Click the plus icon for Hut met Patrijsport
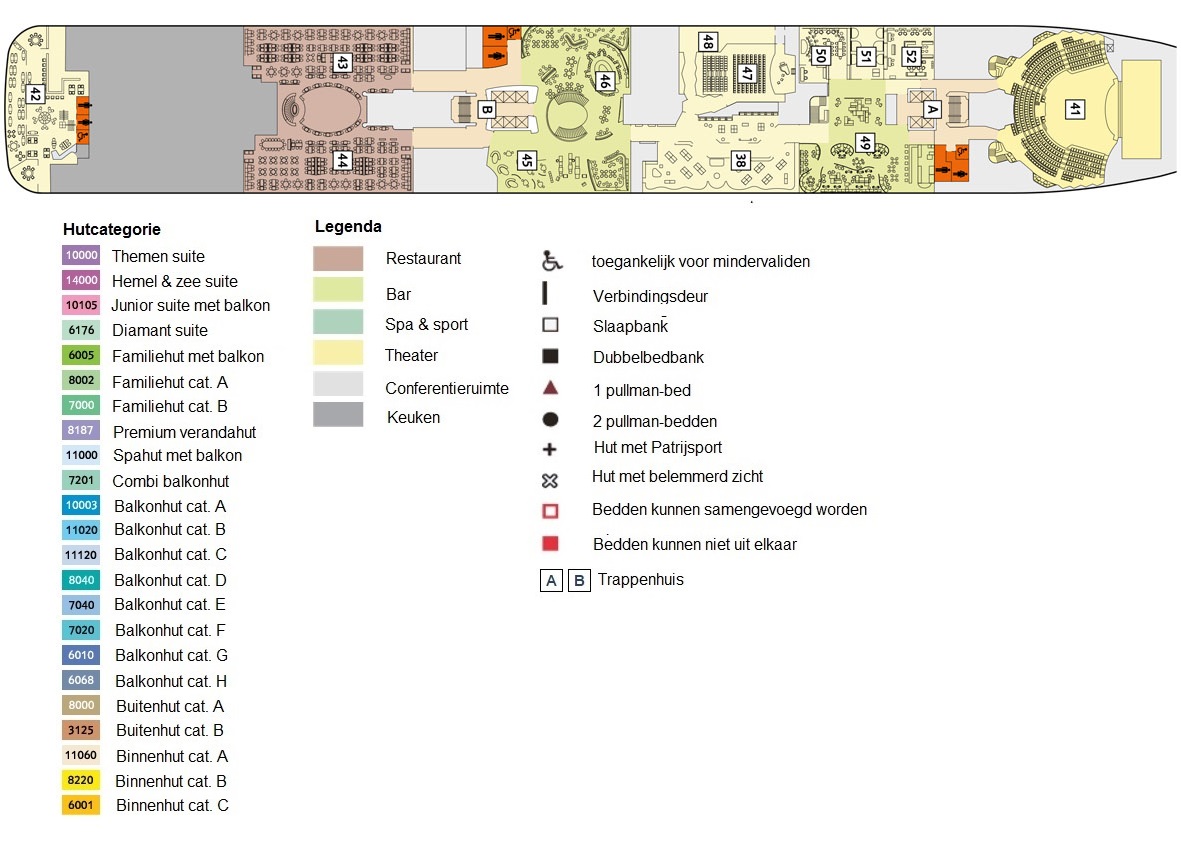This screenshot has height=841, width=1181. point(549,449)
